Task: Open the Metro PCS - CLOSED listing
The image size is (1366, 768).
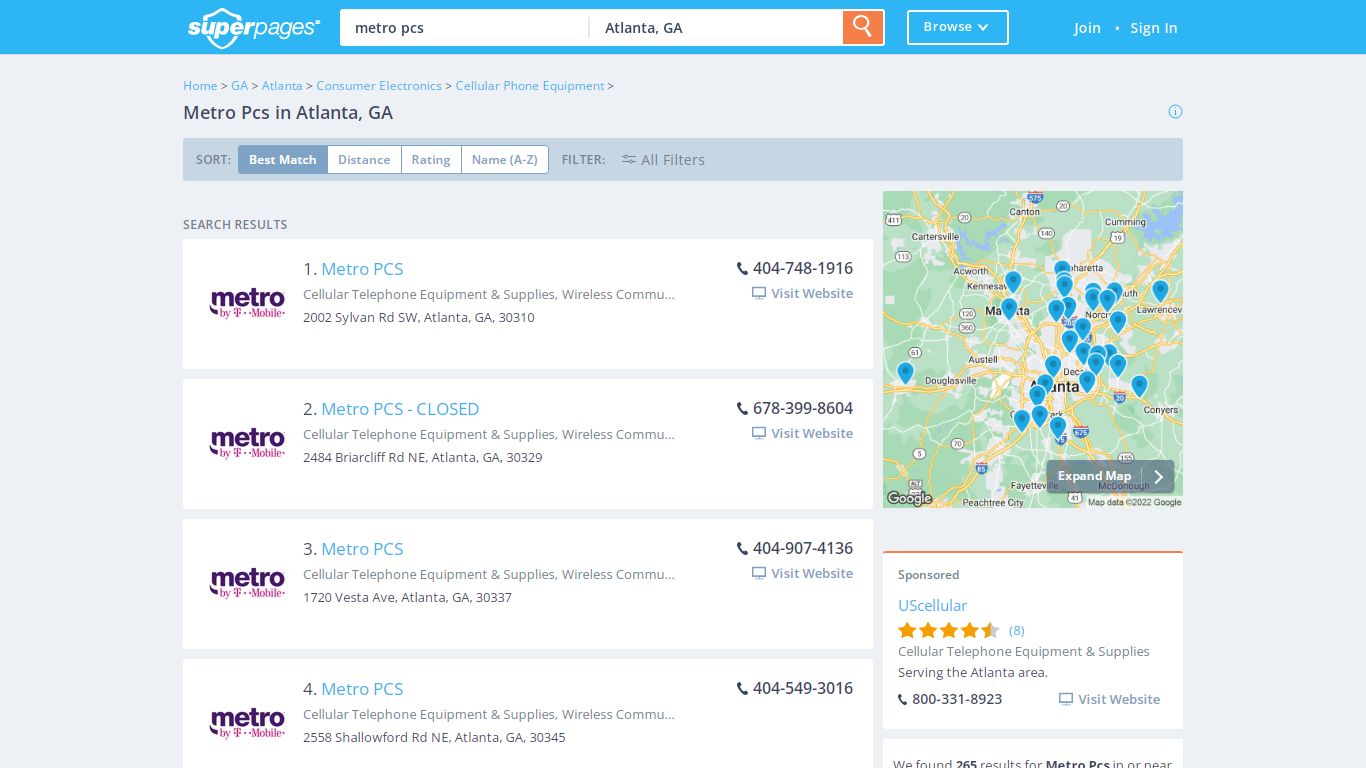Action: (x=400, y=409)
